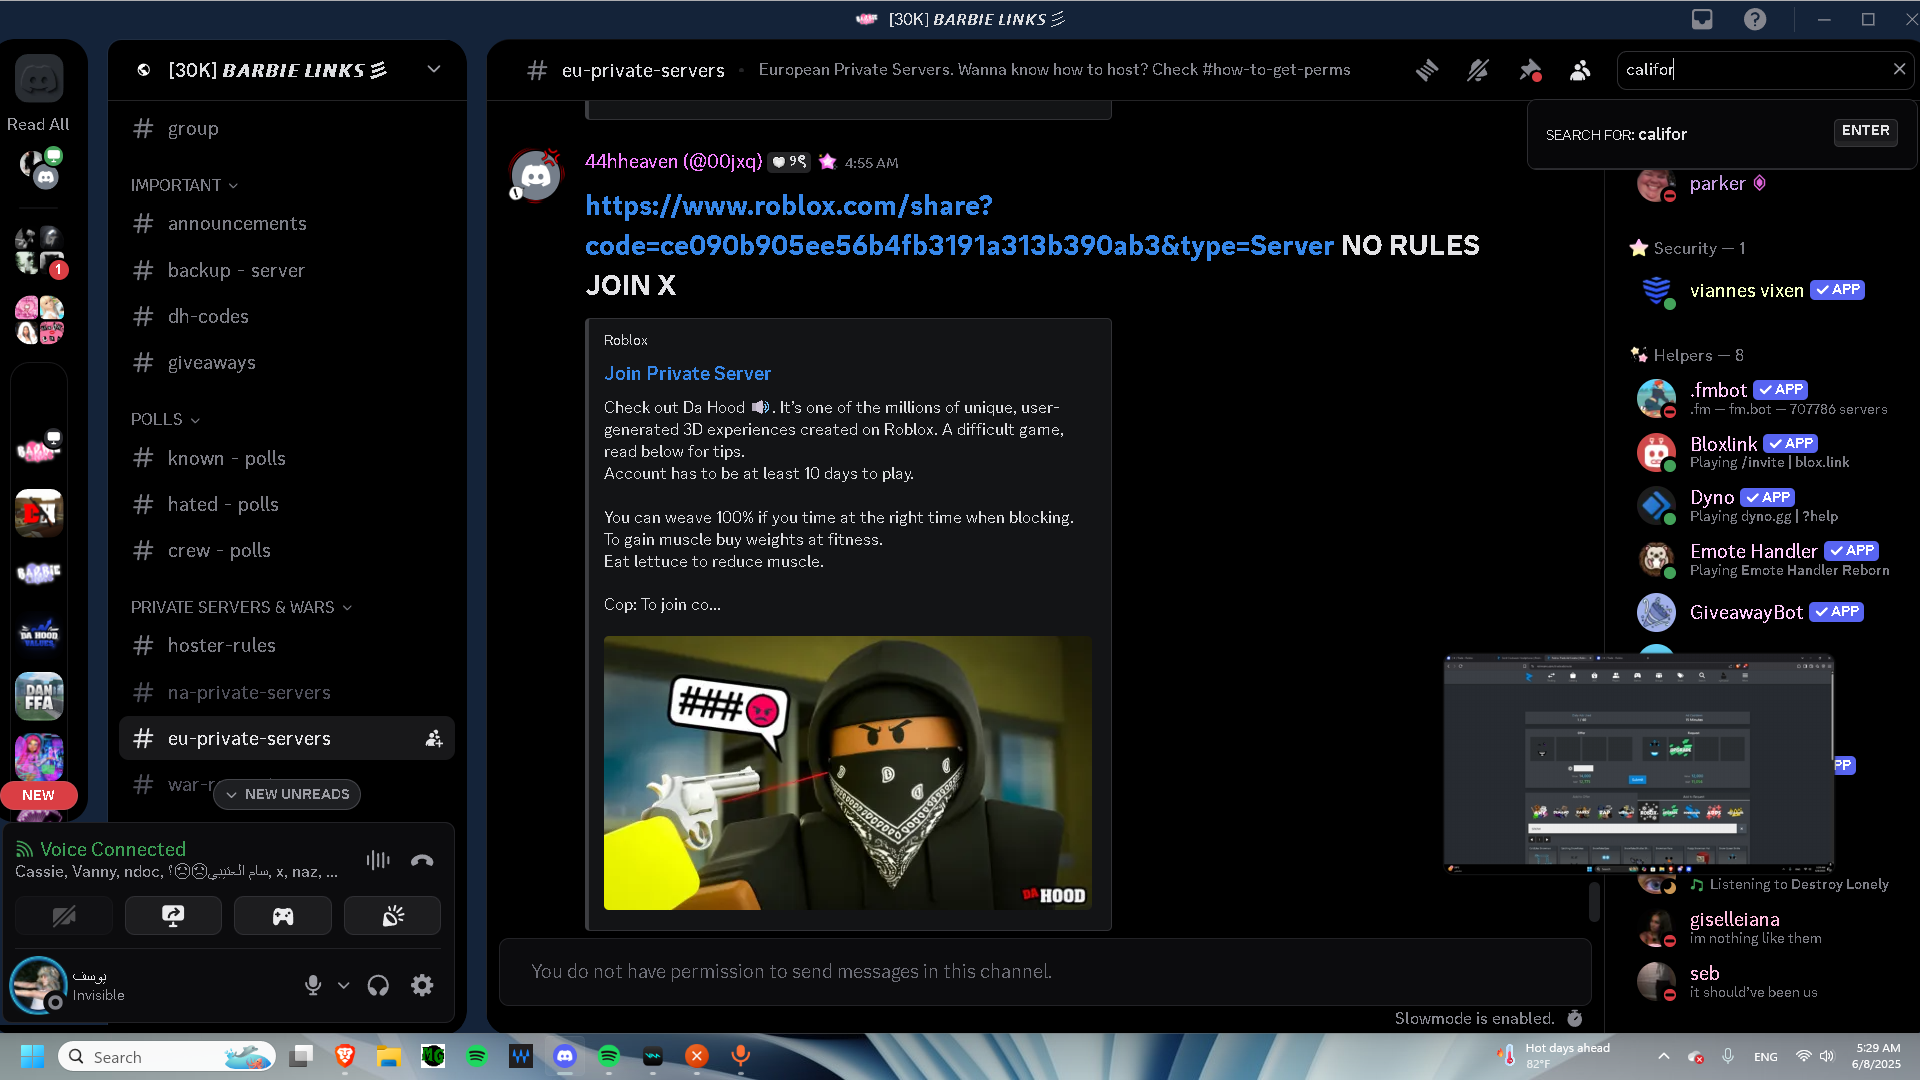This screenshot has width=1920, height=1080.
Task: Open noise suppression options icon
Action: coord(378,860)
